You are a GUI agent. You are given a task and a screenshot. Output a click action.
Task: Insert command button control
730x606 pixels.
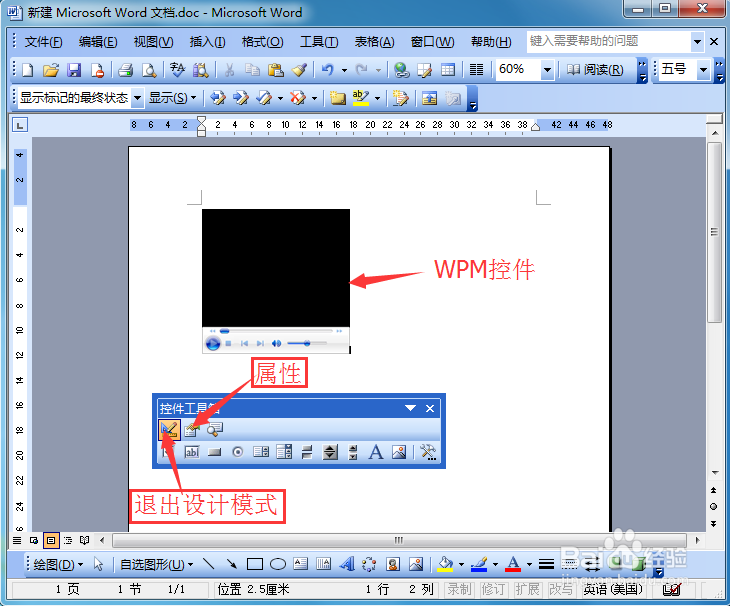click(214, 452)
